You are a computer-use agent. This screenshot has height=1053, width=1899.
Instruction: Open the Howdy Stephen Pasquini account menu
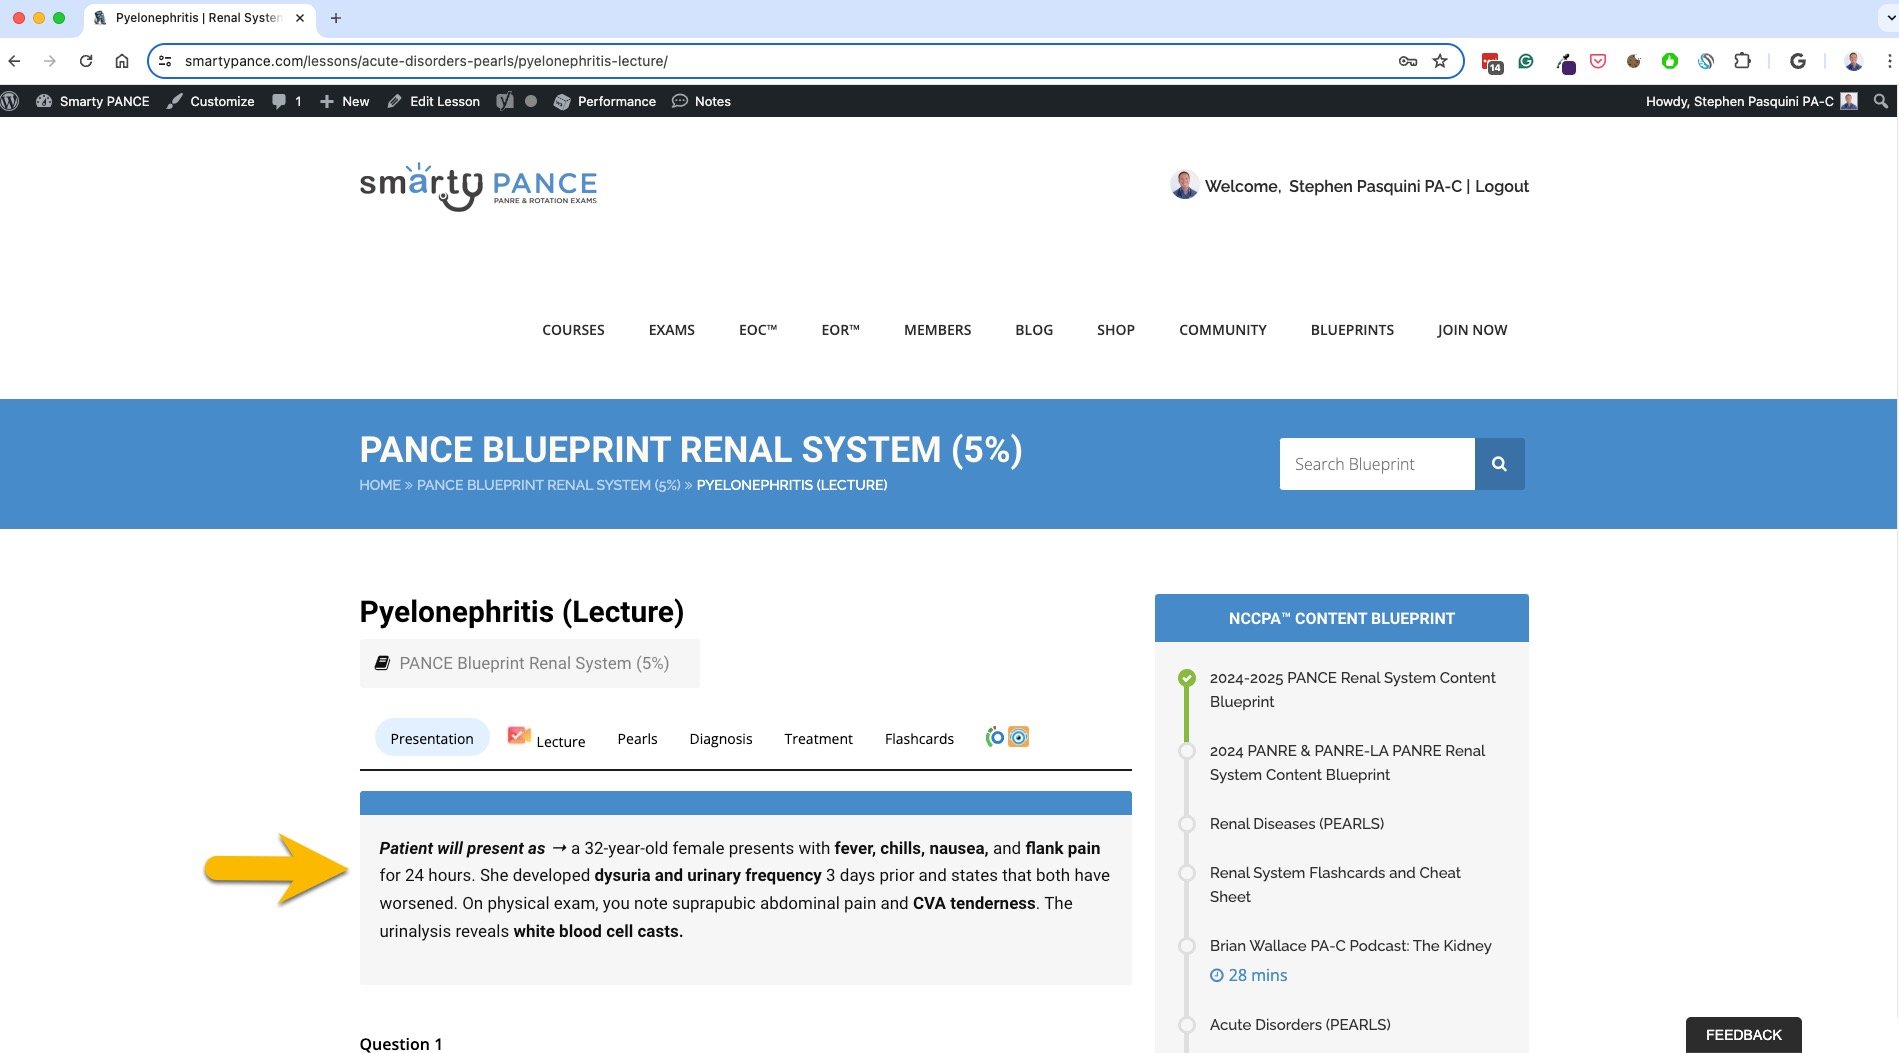tap(1751, 101)
